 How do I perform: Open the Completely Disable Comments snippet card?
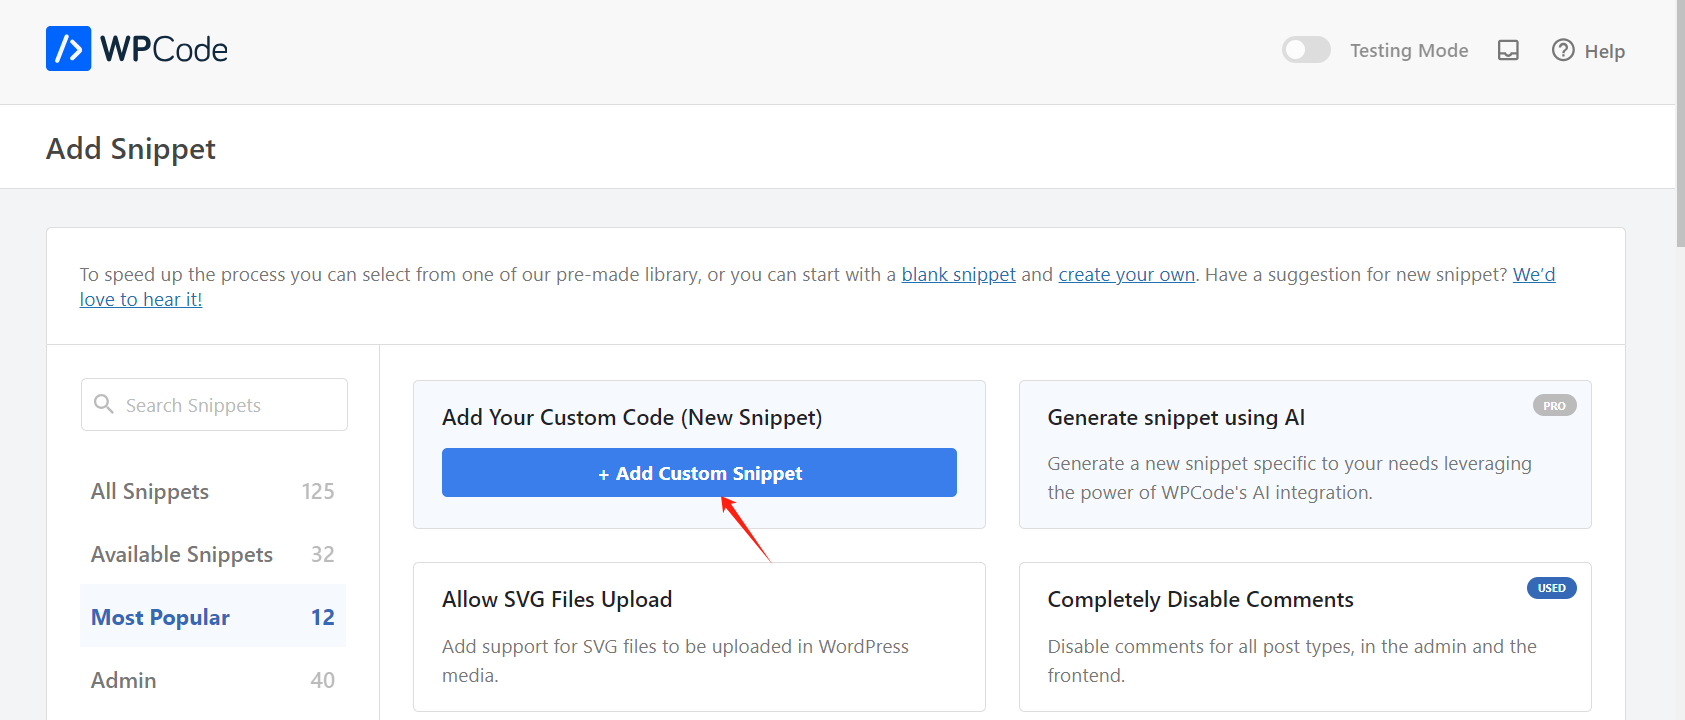point(1304,636)
